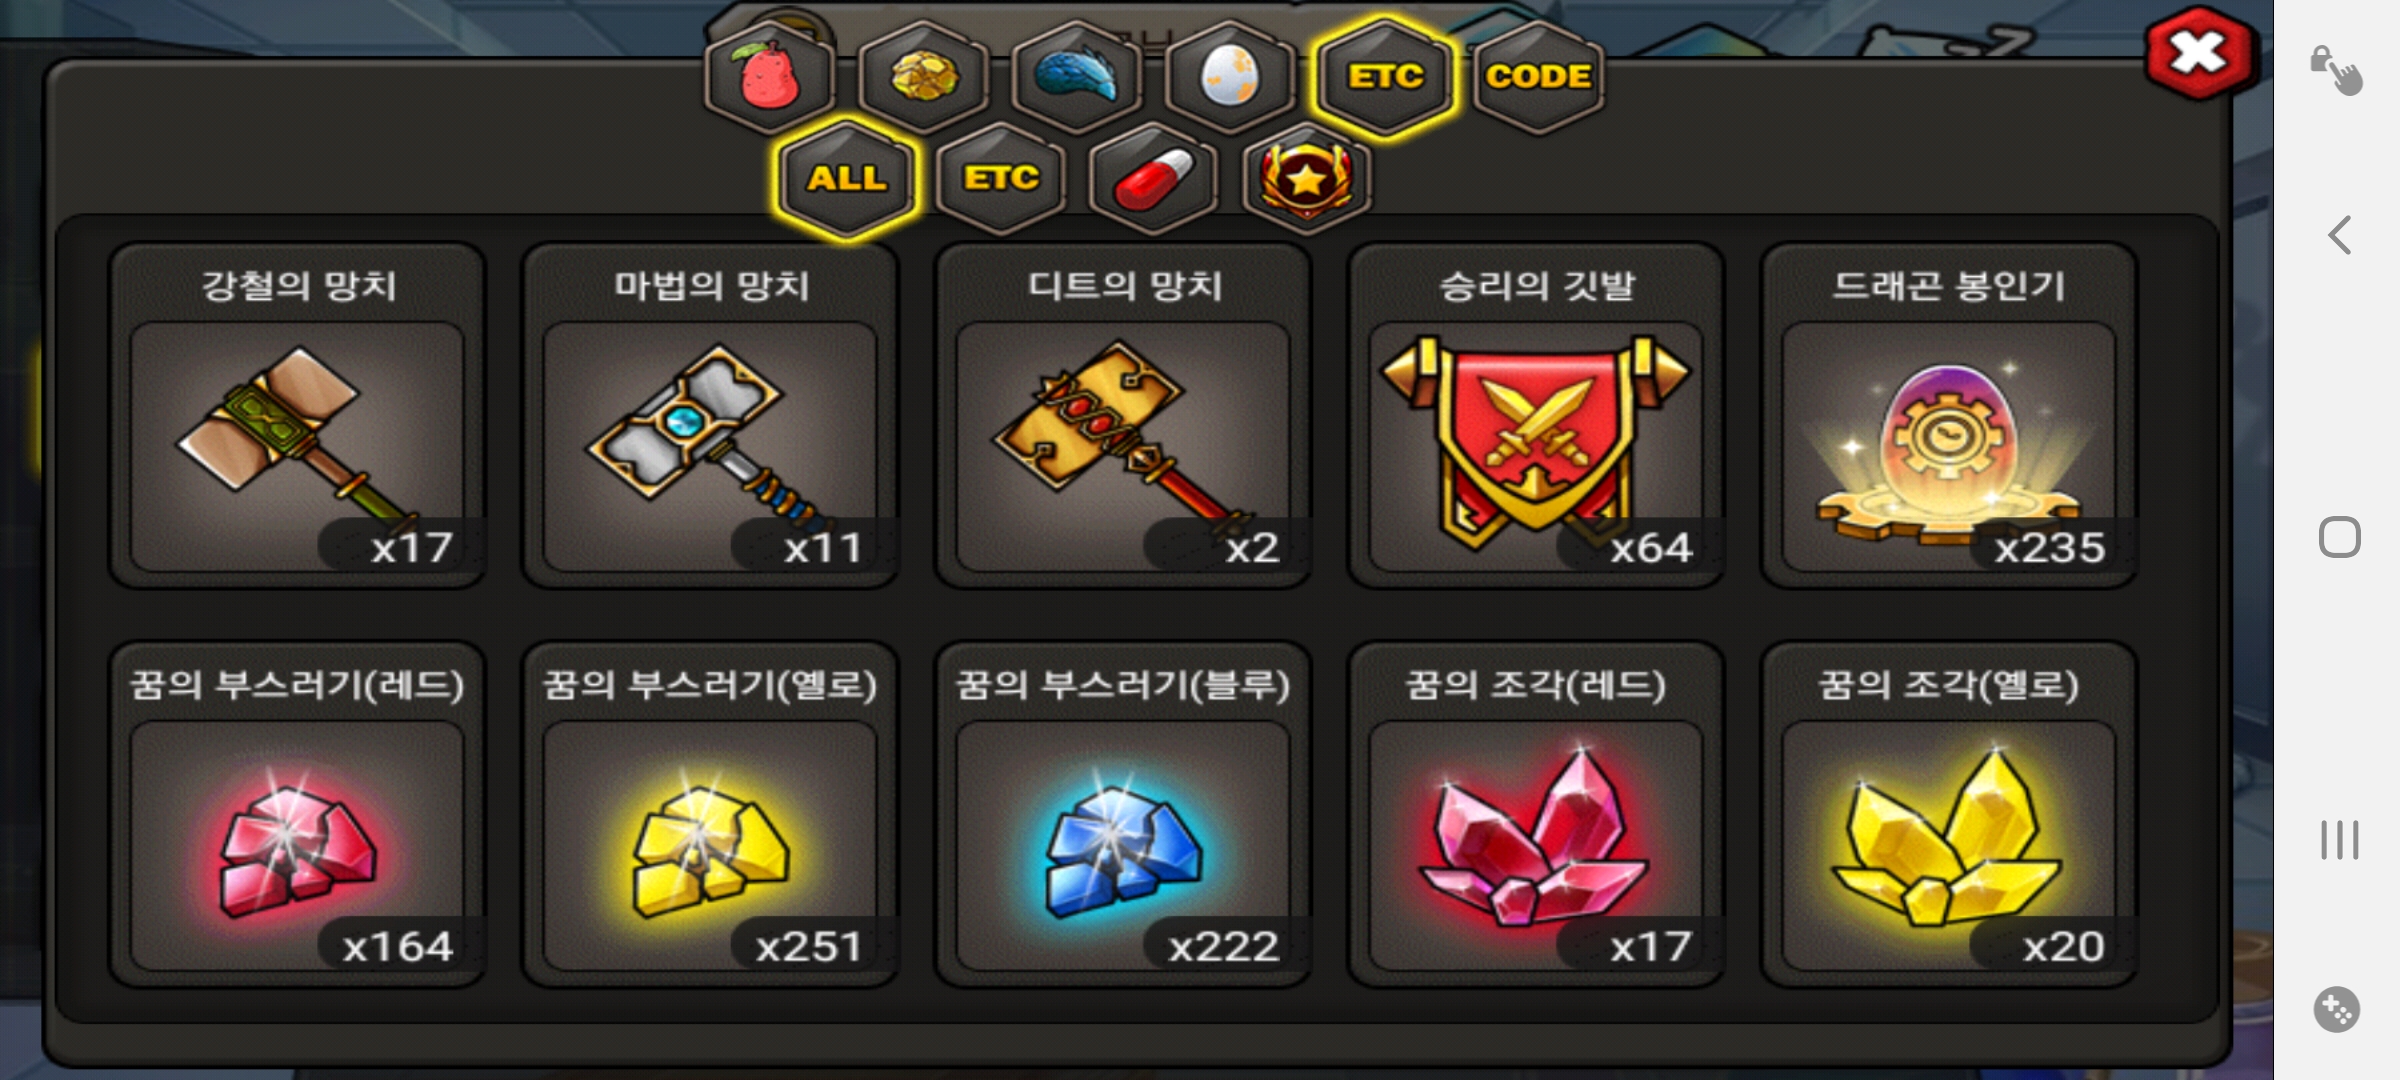Switch to the spotted egg tab
The image size is (2400, 1080).
point(1230,77)
